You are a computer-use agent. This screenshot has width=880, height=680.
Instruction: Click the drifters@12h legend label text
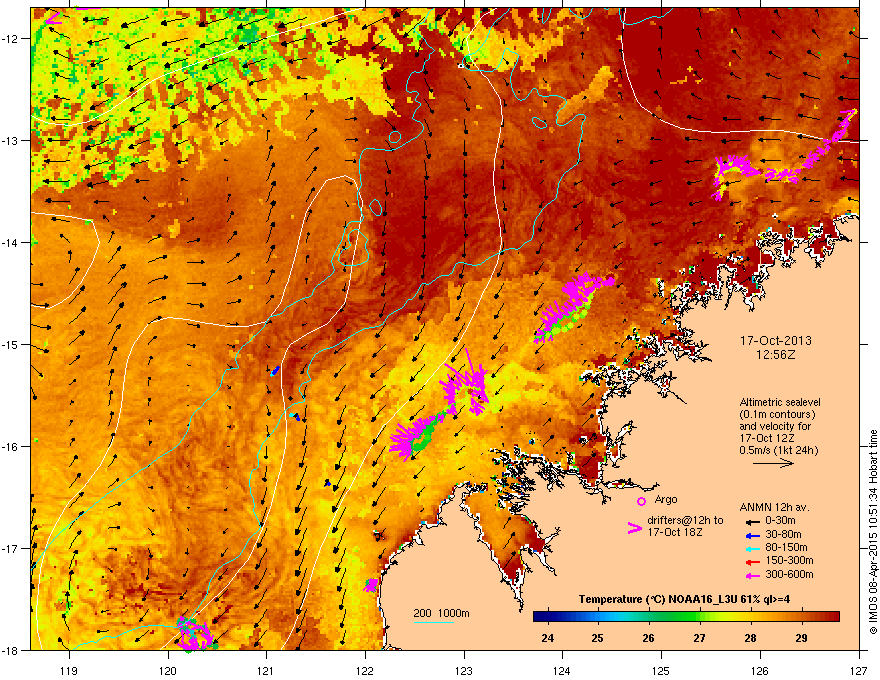(685, 526)
